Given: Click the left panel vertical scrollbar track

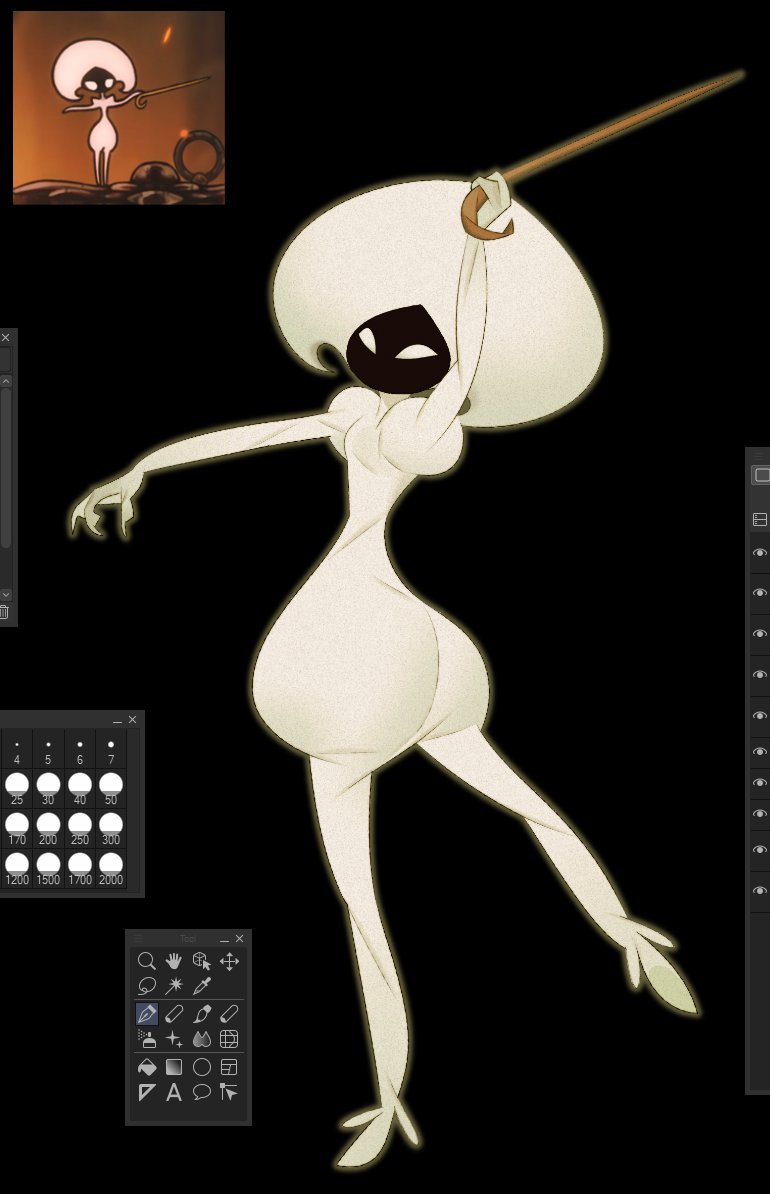Looking at the screenshot, I should pos(5,487).
